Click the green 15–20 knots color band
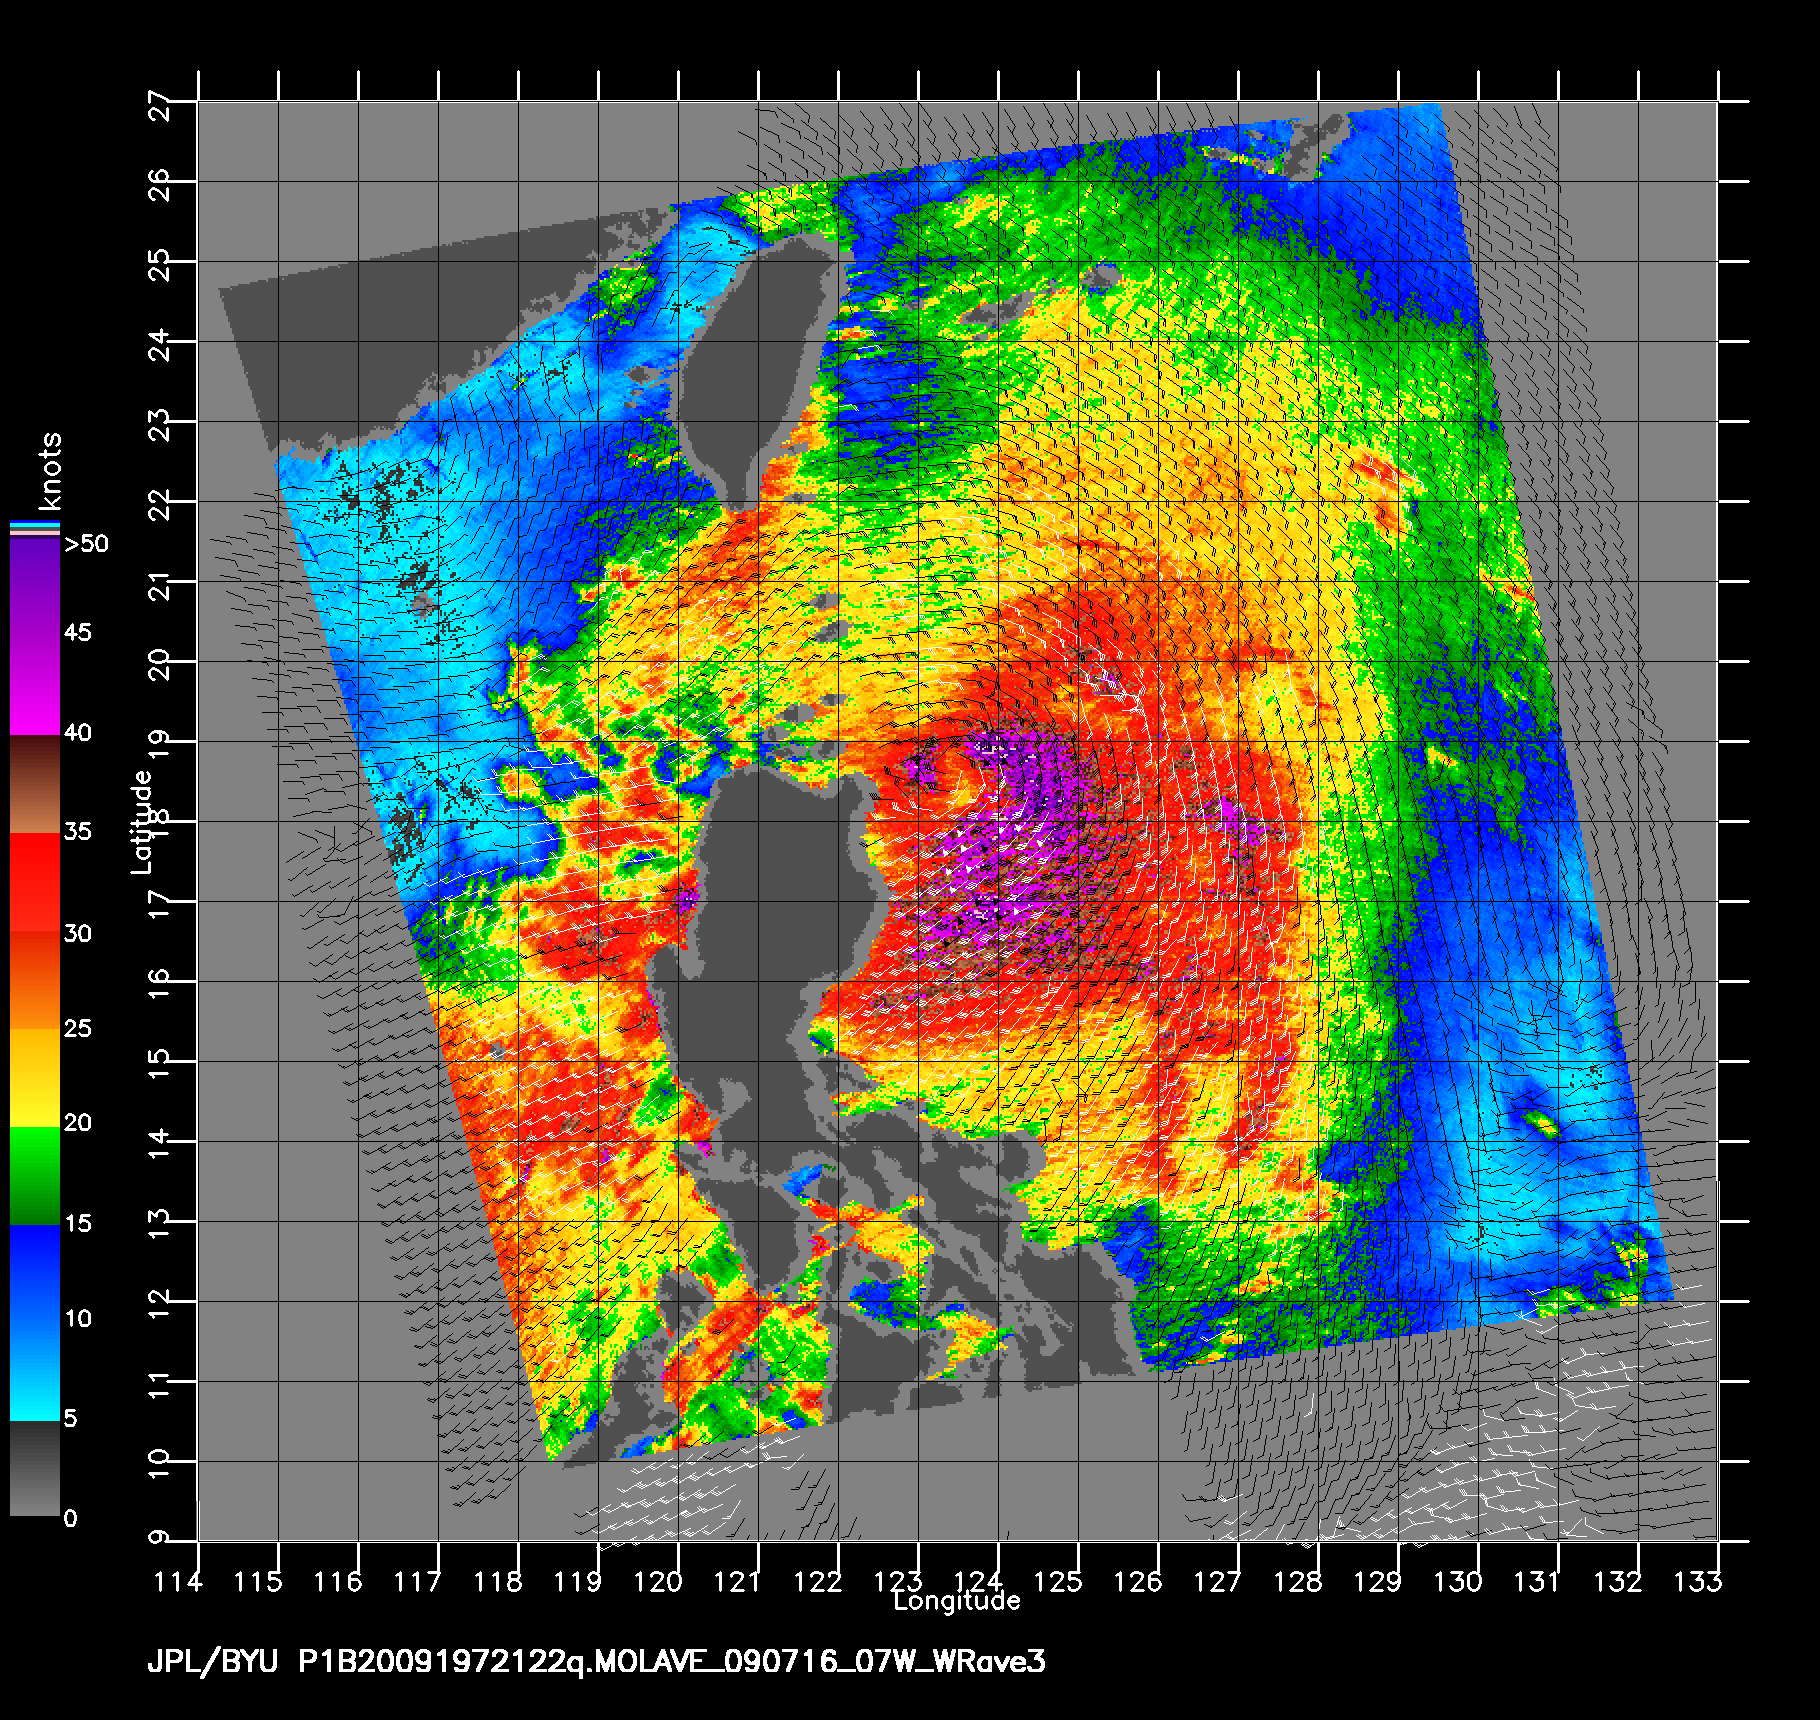Screen dimensions: 1820x1720 click(x=35, y=1176)
